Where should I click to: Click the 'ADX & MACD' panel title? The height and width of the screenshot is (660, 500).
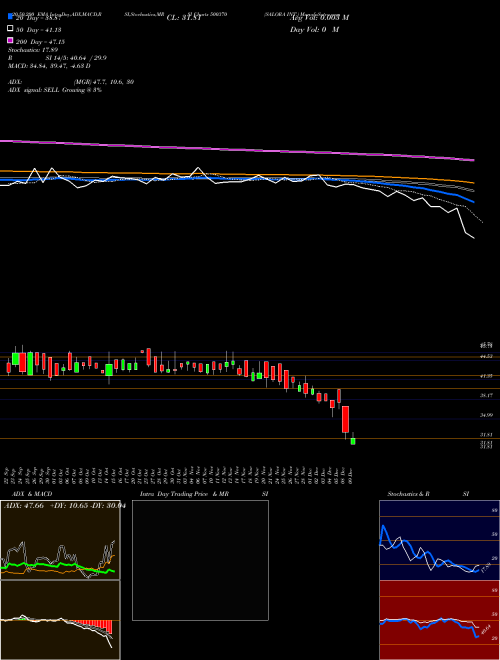click(32, 494)
